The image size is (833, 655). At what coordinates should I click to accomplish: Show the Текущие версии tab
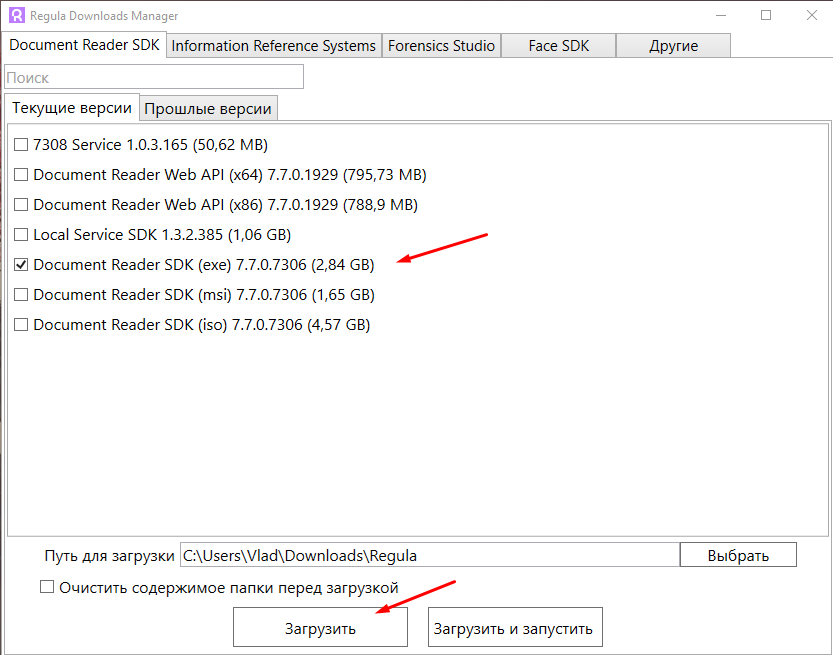[x=72, y=108]
